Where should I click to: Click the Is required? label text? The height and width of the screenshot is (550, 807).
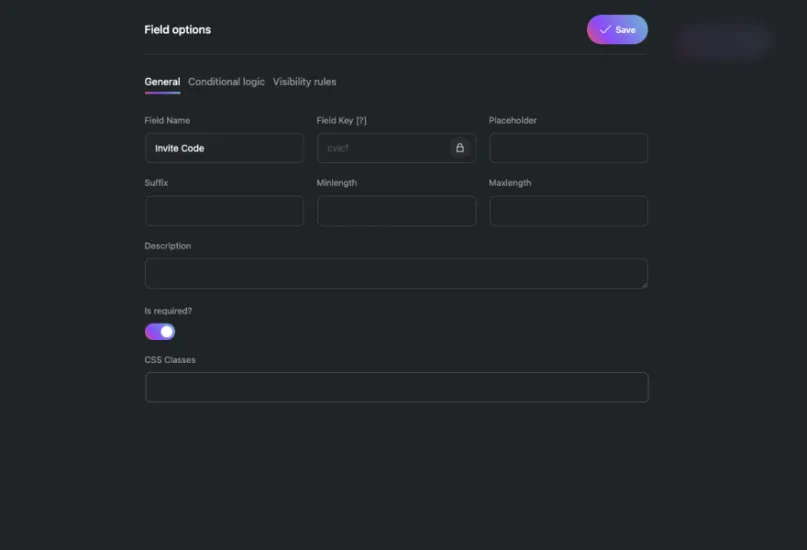pos(168,311)
